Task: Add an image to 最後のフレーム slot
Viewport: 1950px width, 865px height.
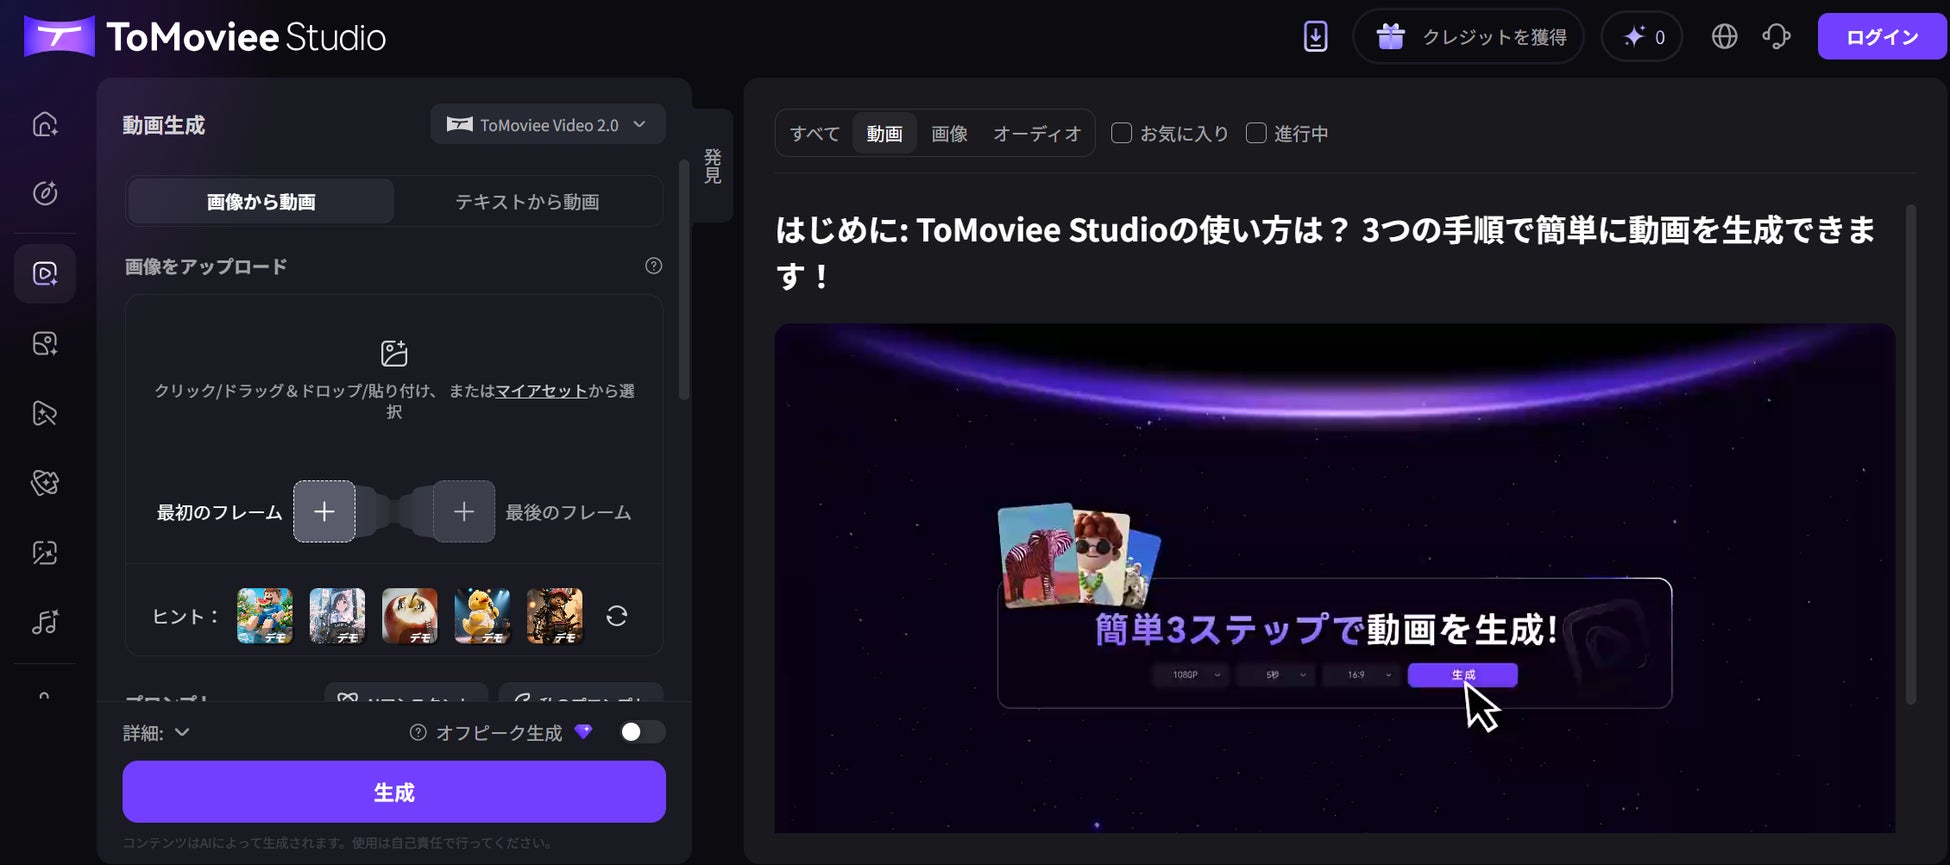Action: click(464, 512)
